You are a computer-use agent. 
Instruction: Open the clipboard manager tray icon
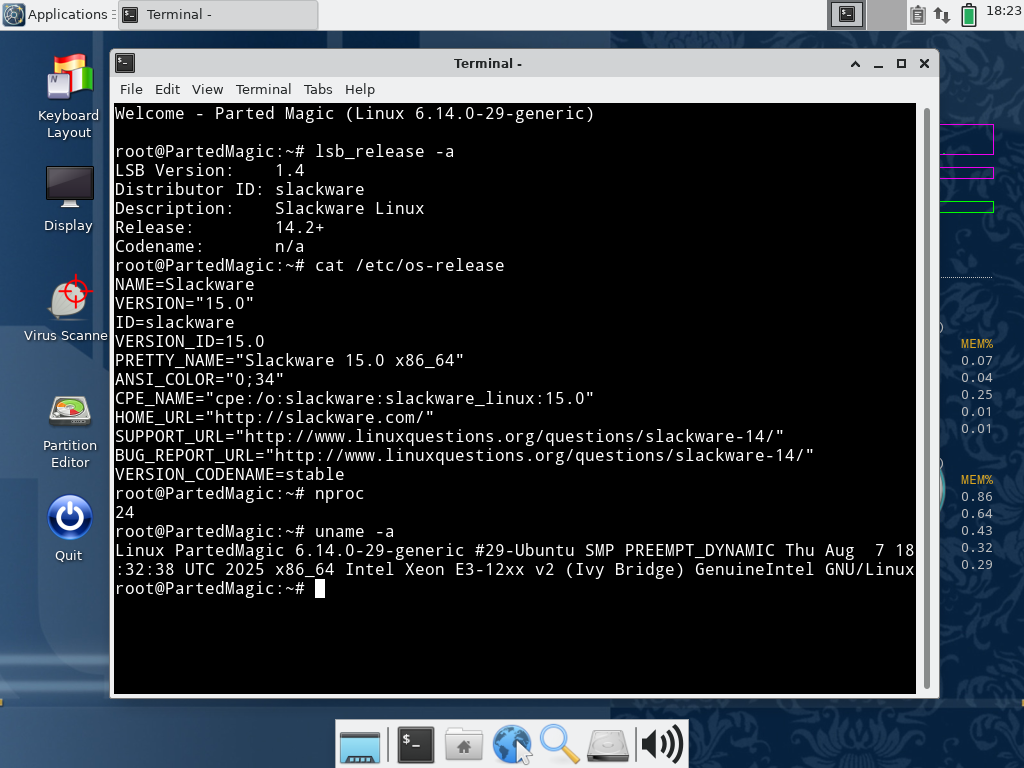tap(918, 14)
